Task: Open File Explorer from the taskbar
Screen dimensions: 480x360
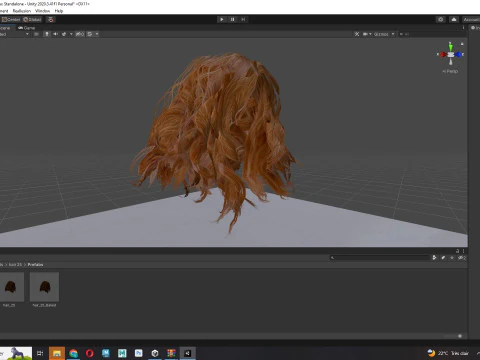Action: point(57,353)
